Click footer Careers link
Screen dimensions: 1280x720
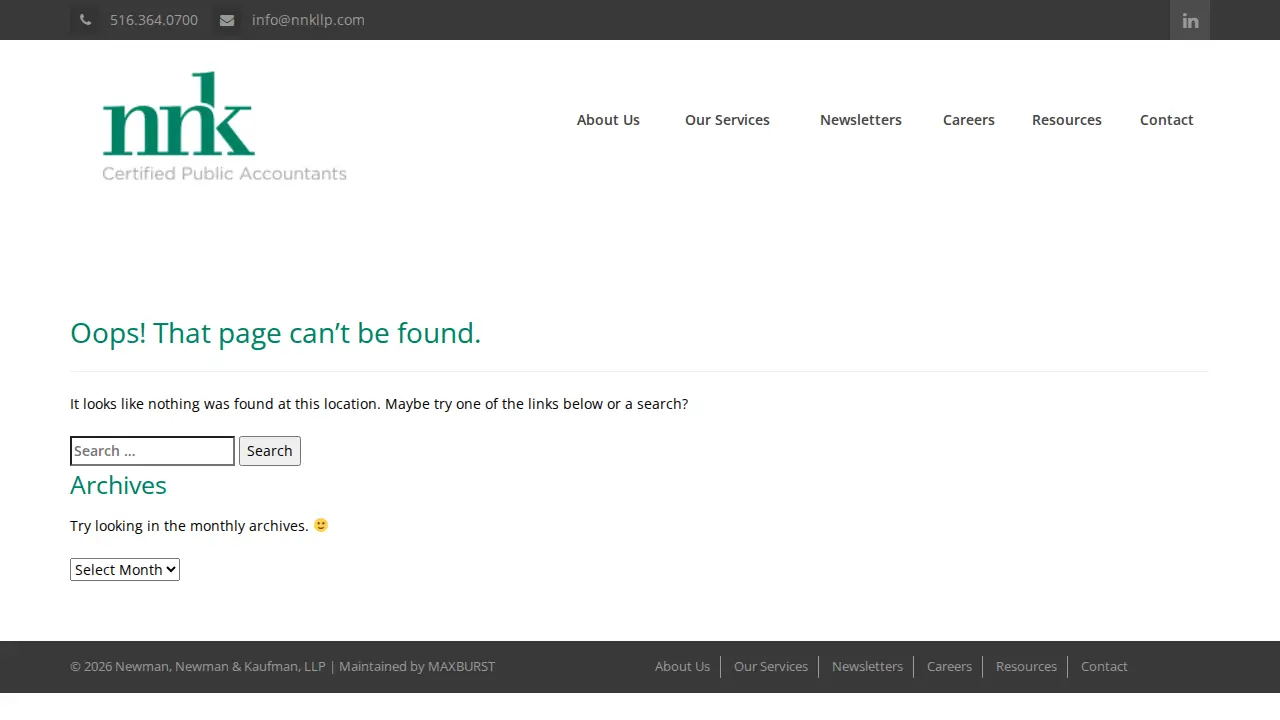pos(949,666)
